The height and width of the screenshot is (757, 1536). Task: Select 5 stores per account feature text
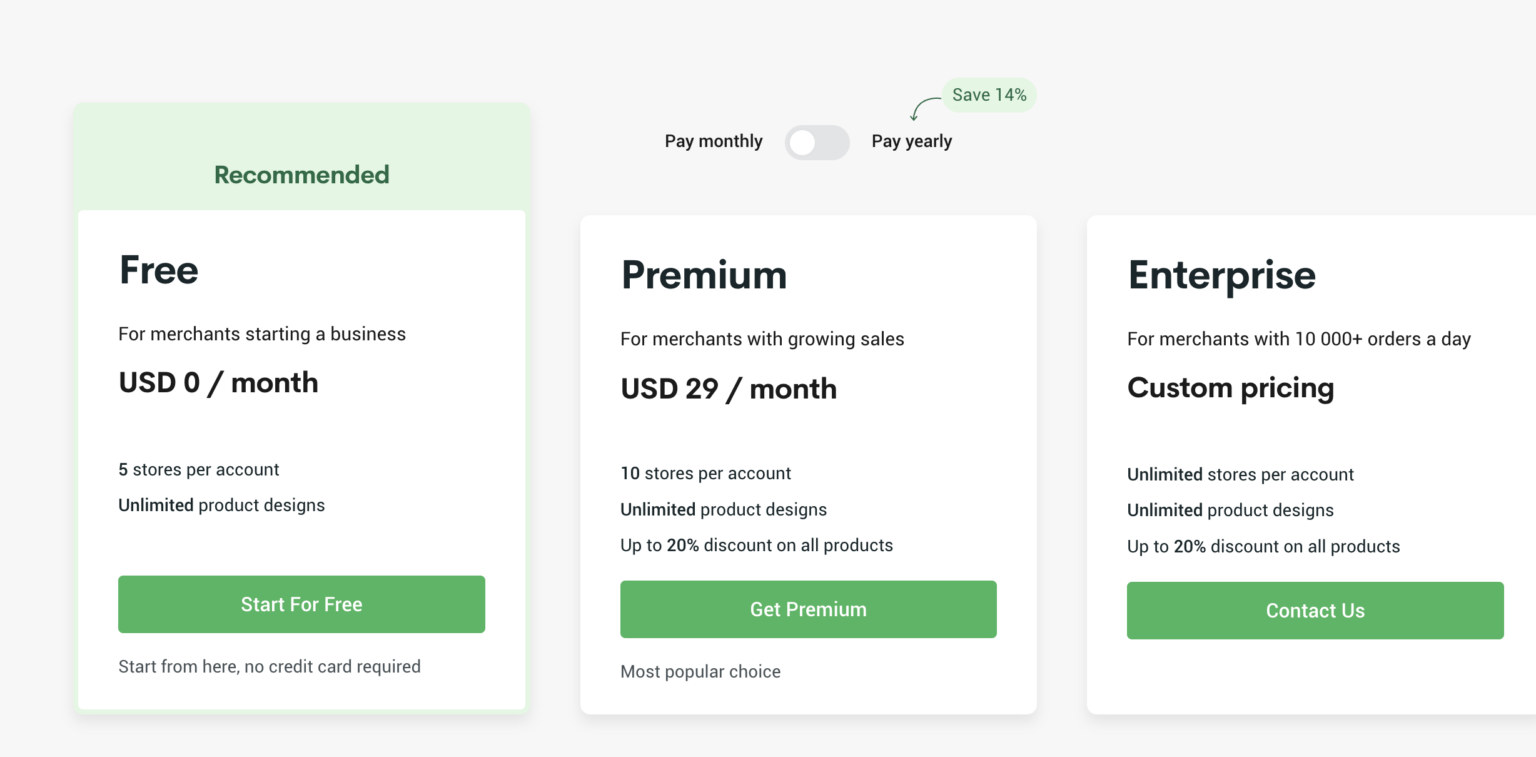199,469
